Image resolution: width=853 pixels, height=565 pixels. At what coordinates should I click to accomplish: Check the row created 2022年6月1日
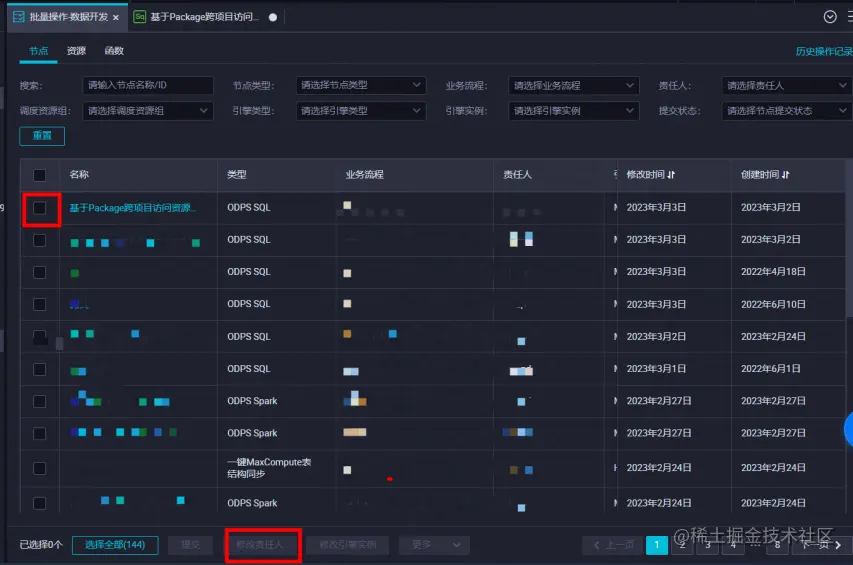pyautogui.click(x=39, y=369)
